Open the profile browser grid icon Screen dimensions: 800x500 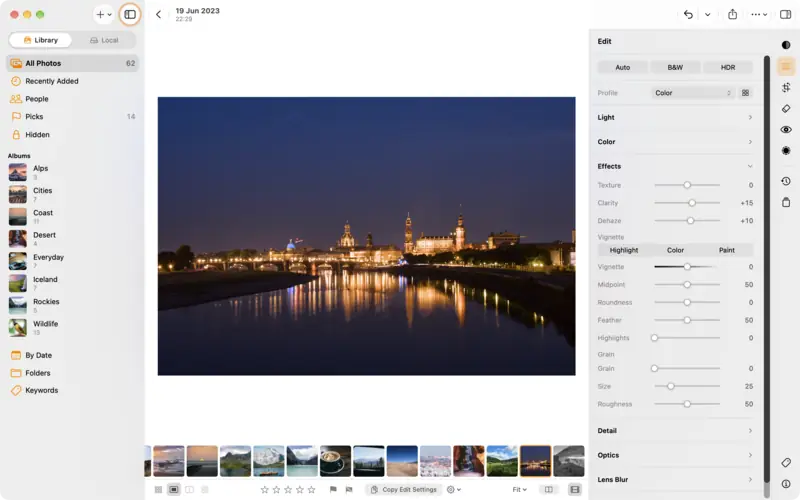pyautogui.click(x=745, y=93)
